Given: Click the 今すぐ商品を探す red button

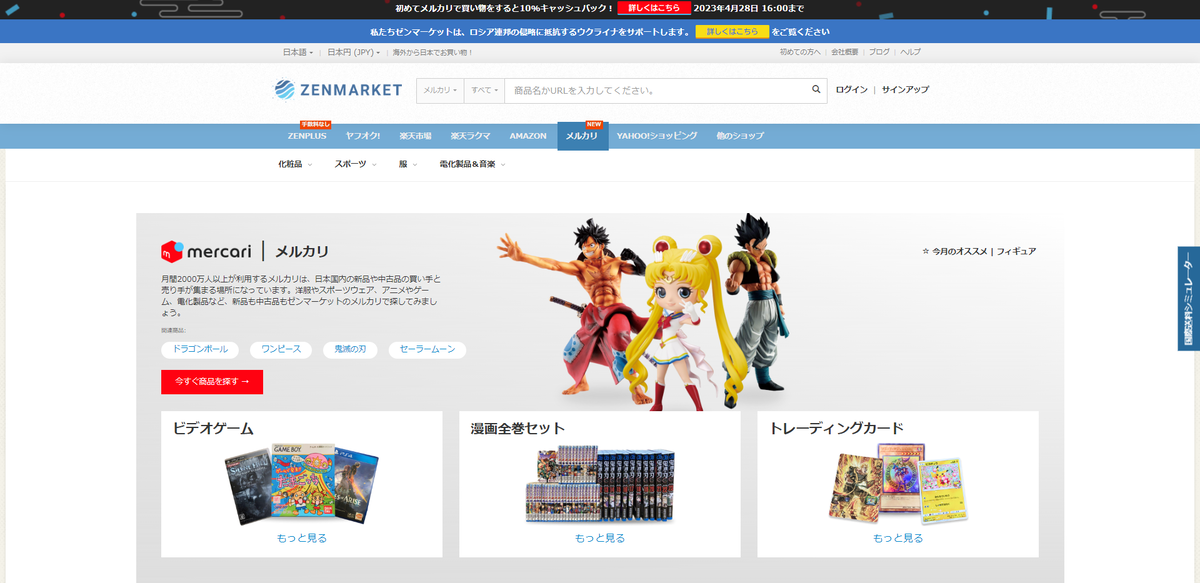Looking at the screenshot, I should click(212, 381).
